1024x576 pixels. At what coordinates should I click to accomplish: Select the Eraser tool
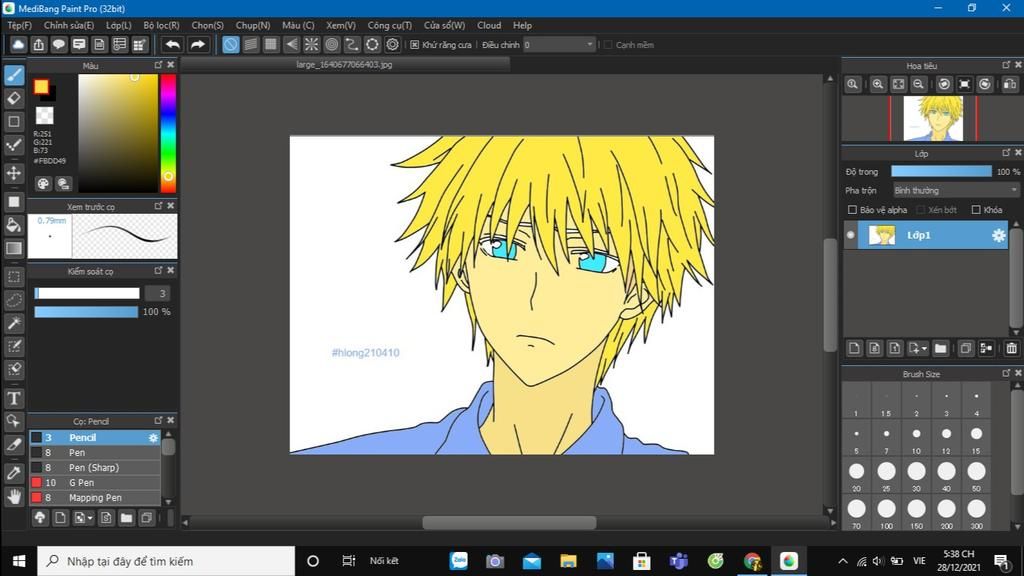point(14,98)
